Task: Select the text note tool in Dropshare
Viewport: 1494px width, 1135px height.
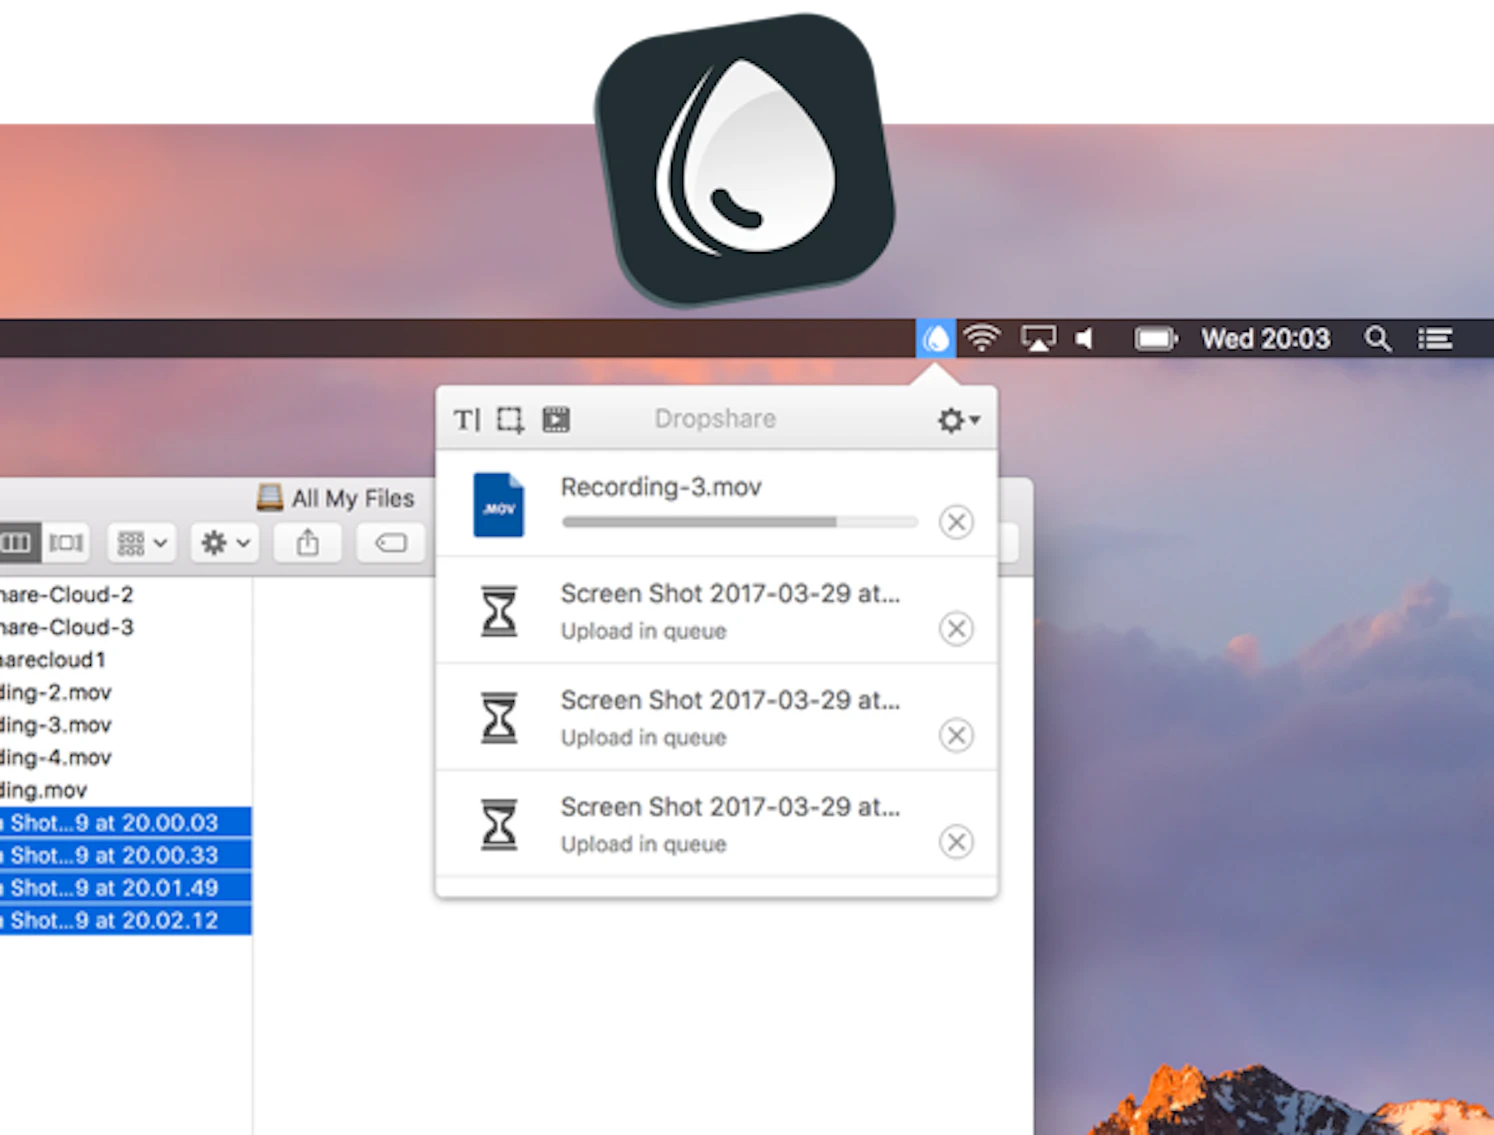Action: pyautogui.click(x=467, y=420)
